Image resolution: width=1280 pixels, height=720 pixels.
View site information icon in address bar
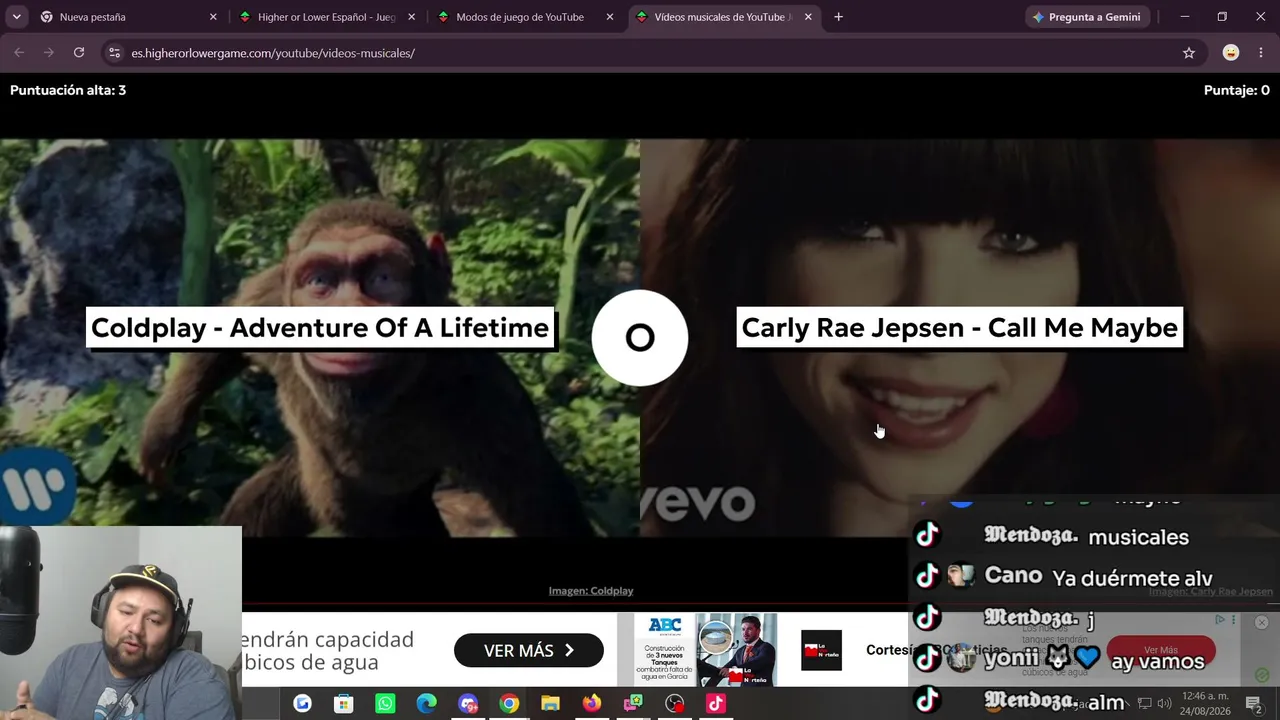click(x=114, y=53)
